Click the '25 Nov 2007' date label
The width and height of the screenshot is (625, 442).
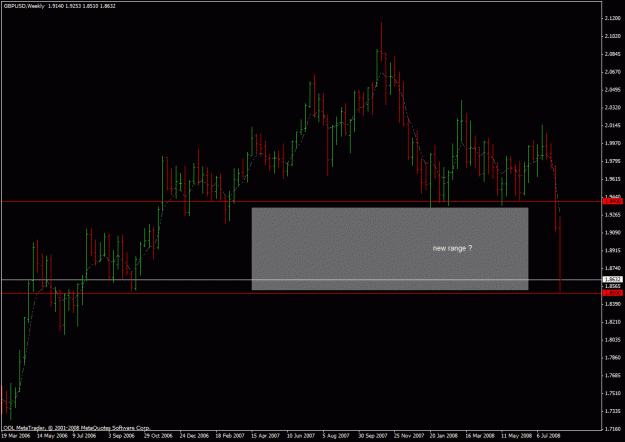coord(409,436)
